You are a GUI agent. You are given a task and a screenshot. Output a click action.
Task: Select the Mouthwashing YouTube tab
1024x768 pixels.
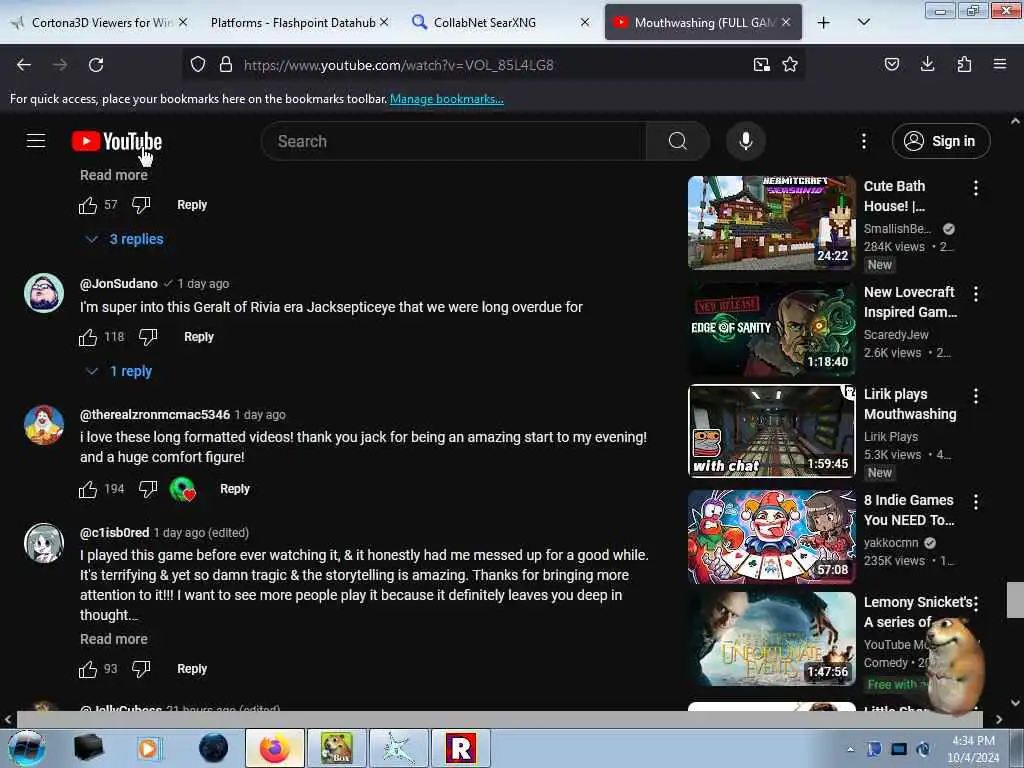click(703, 23)
